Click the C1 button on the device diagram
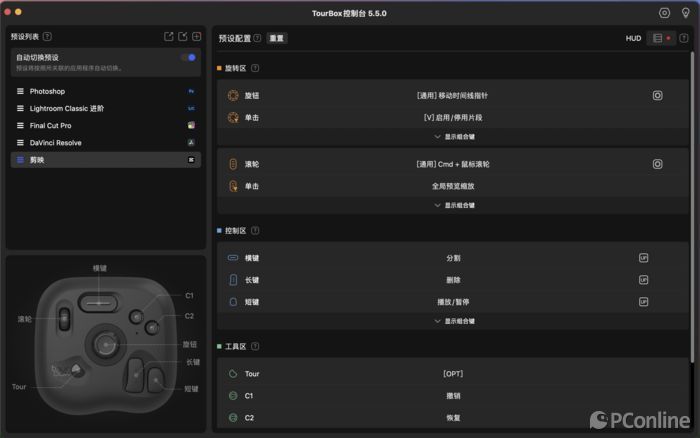The height and width of the screenshot is (438, 700). click(x=136, y=317)
